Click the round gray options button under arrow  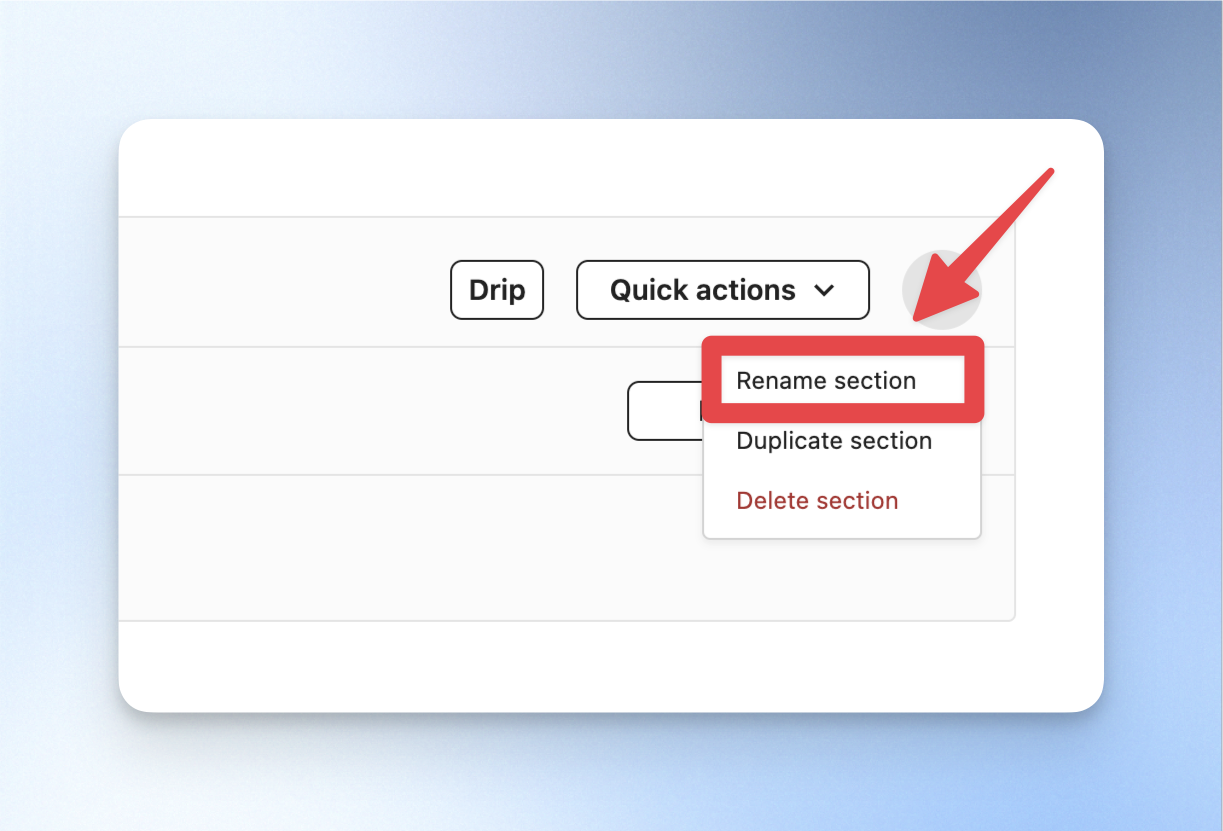tap(941, 290)
